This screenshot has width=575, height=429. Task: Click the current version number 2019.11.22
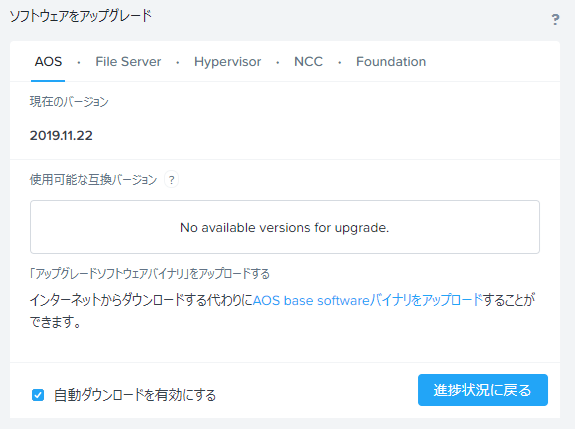click(x=61, y=136)
